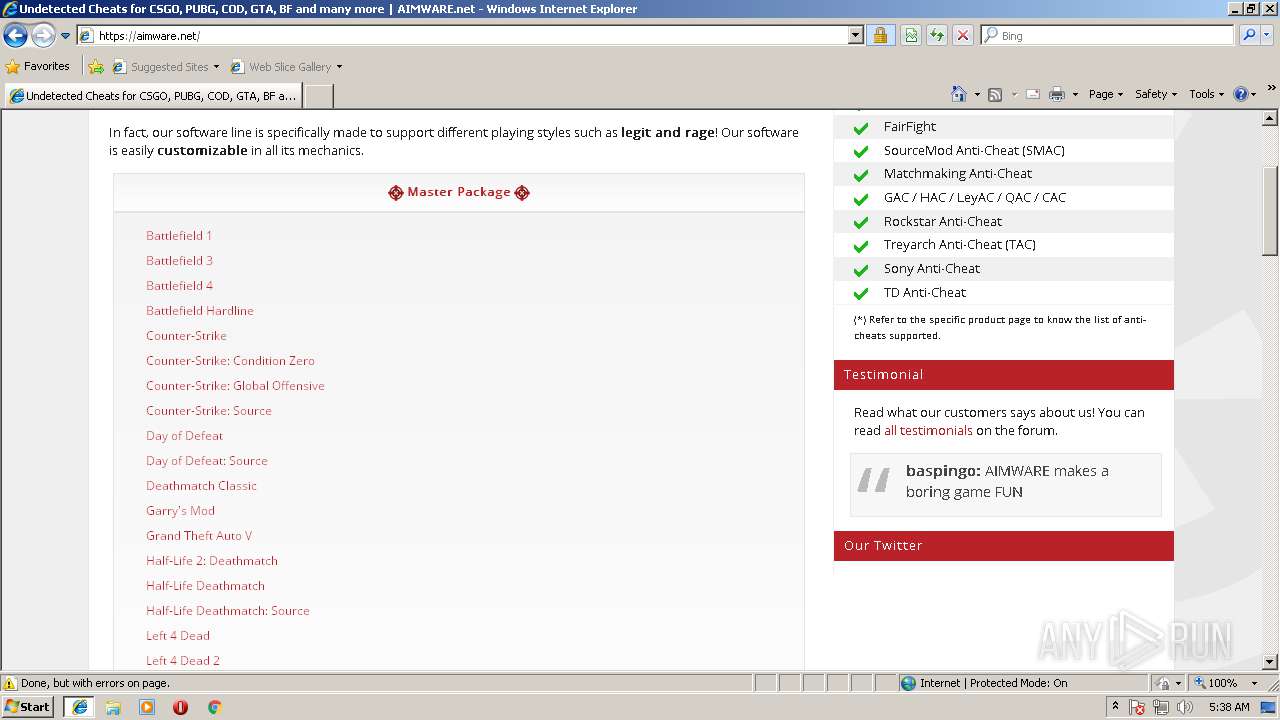
Task: Click the browser Forward arrow button
Action: click(43, 36)
